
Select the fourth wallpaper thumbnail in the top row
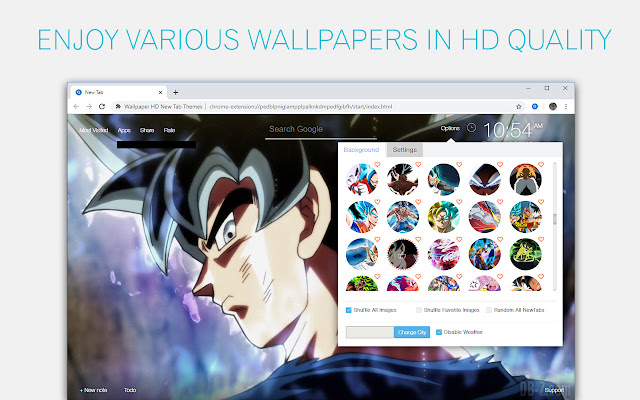(484, 179)
